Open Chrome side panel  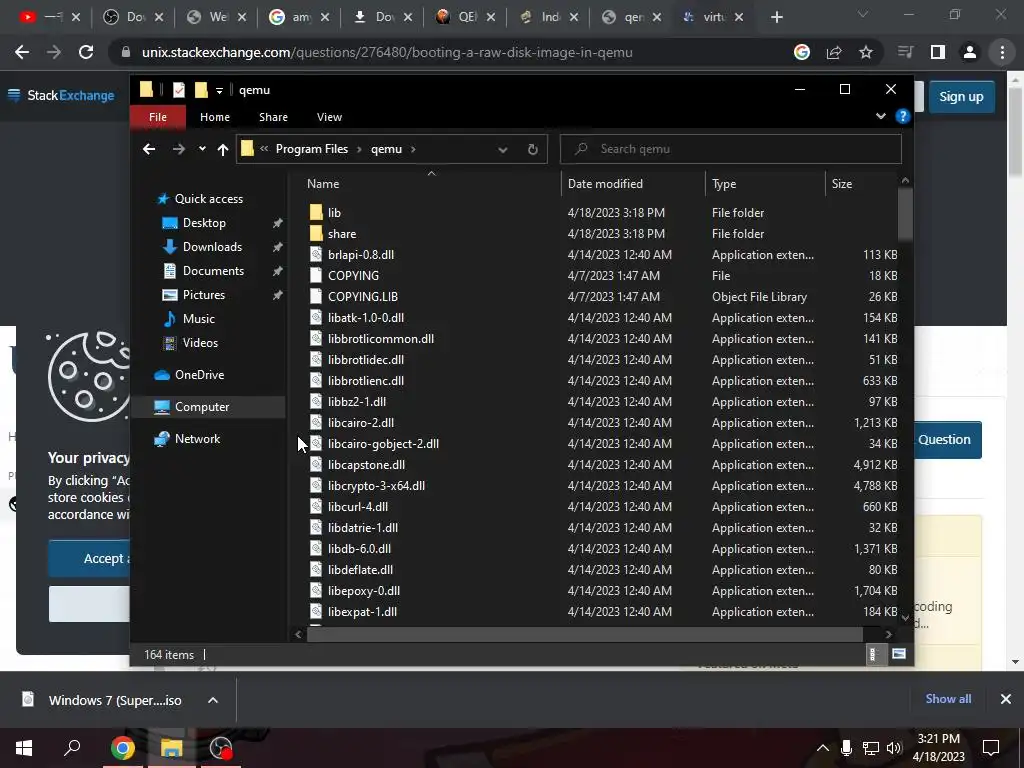point(938,52)
